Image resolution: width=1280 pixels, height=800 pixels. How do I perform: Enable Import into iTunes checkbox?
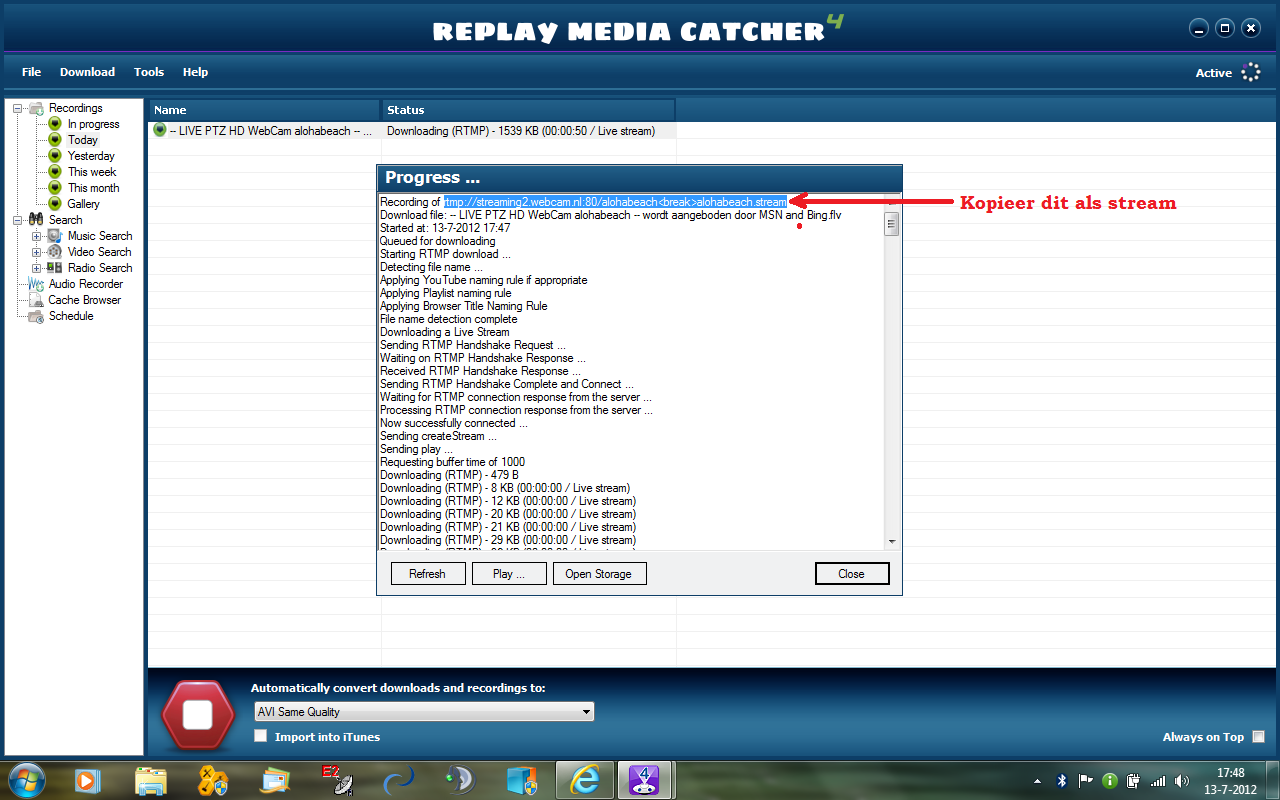260,736
